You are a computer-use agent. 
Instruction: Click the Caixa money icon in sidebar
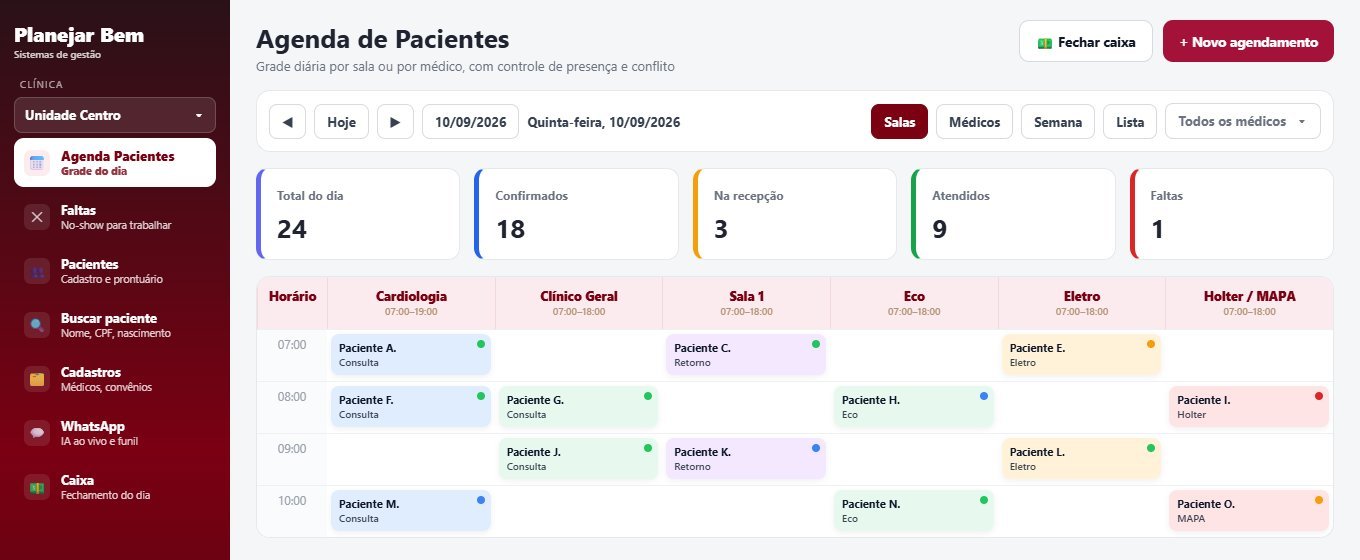point(37,487)
